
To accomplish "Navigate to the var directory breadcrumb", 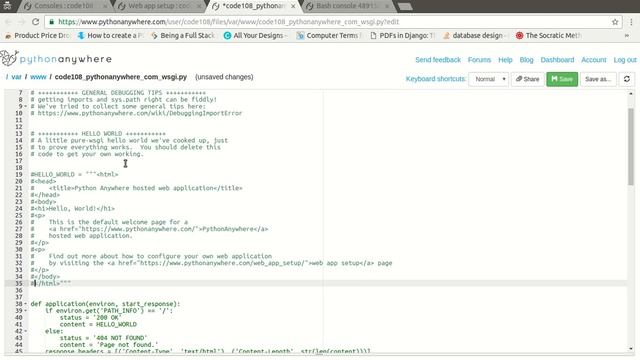I will 16,77.
